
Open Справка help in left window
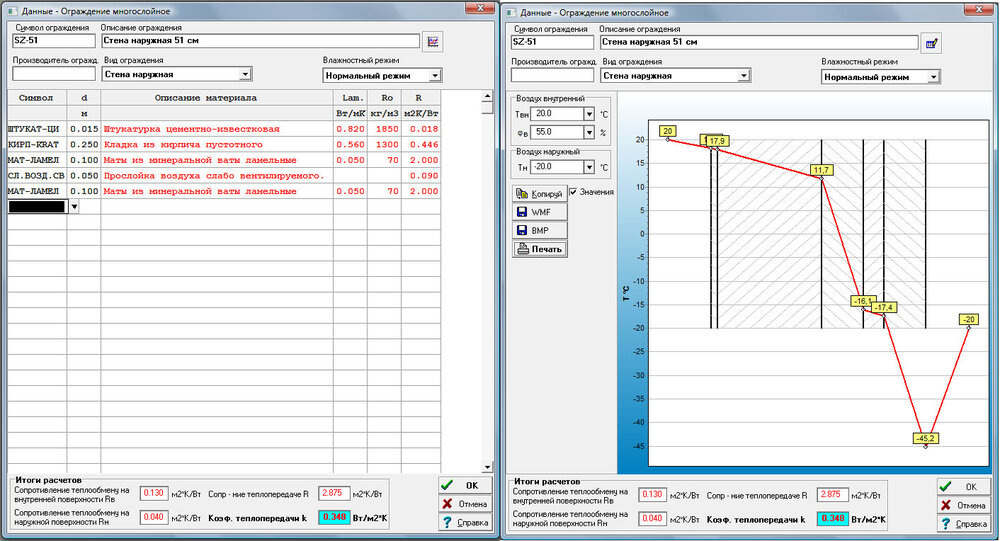tap(465, 522)
